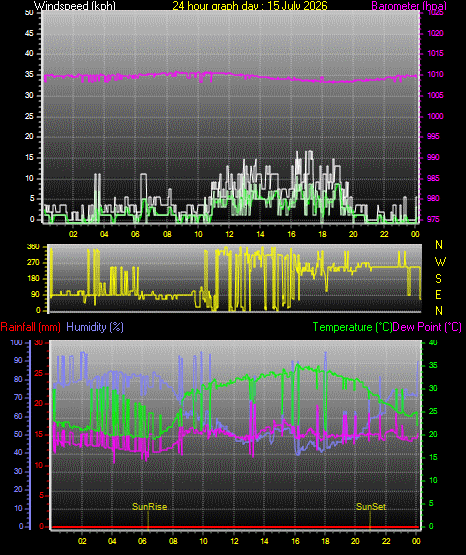Screen dimensions: 466x555
Task: Click hour label "12" under the windspeed graph
Action: point(229,234)
